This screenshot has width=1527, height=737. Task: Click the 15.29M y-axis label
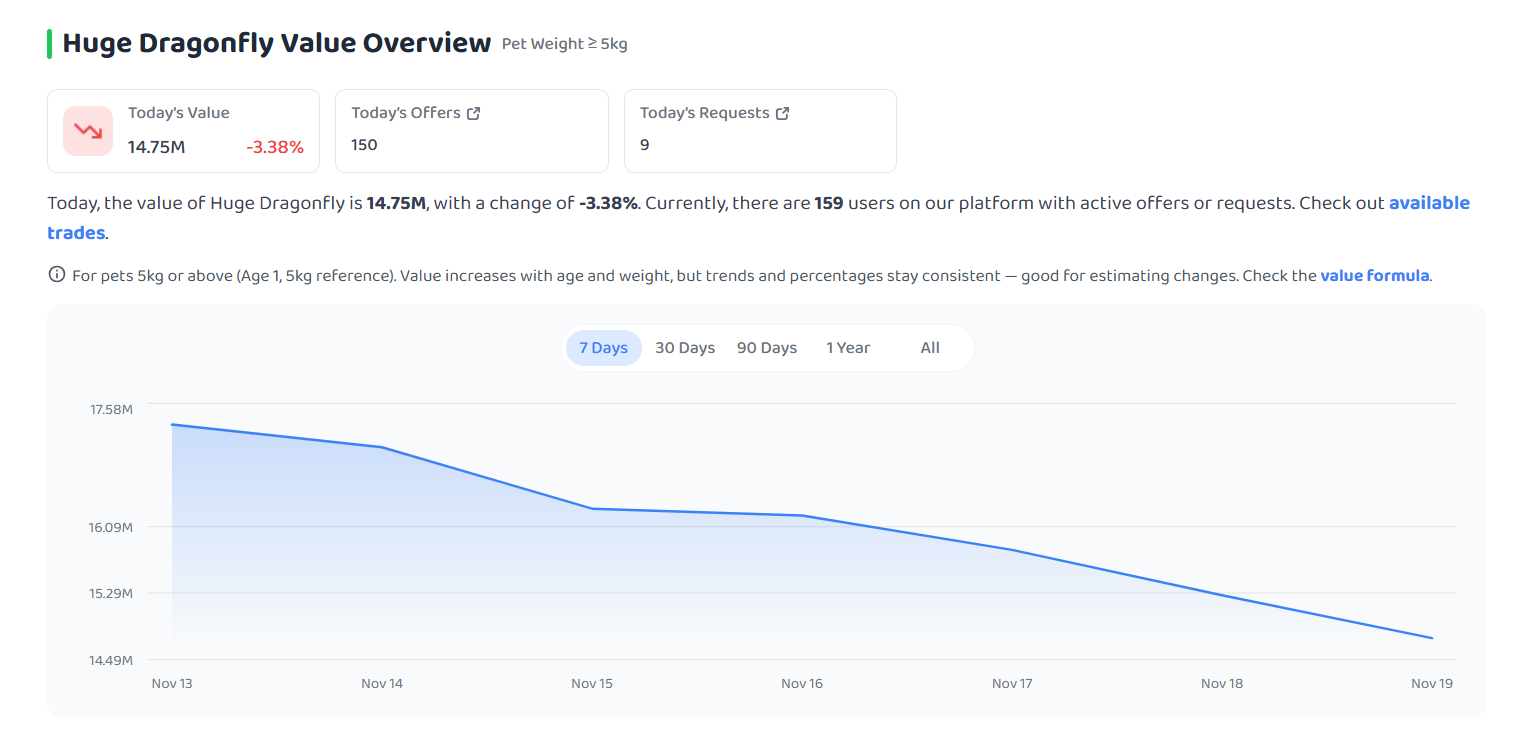pos(111,593)
